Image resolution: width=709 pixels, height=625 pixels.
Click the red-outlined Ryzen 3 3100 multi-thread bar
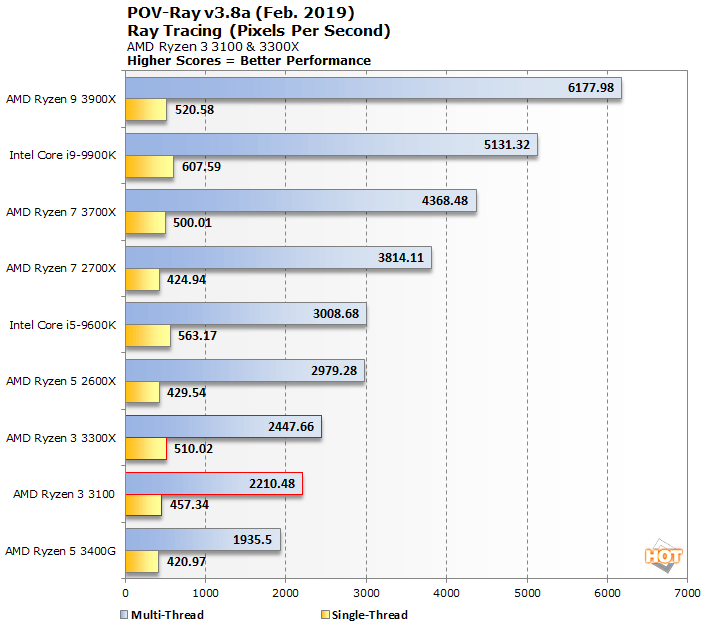[212, 484]
